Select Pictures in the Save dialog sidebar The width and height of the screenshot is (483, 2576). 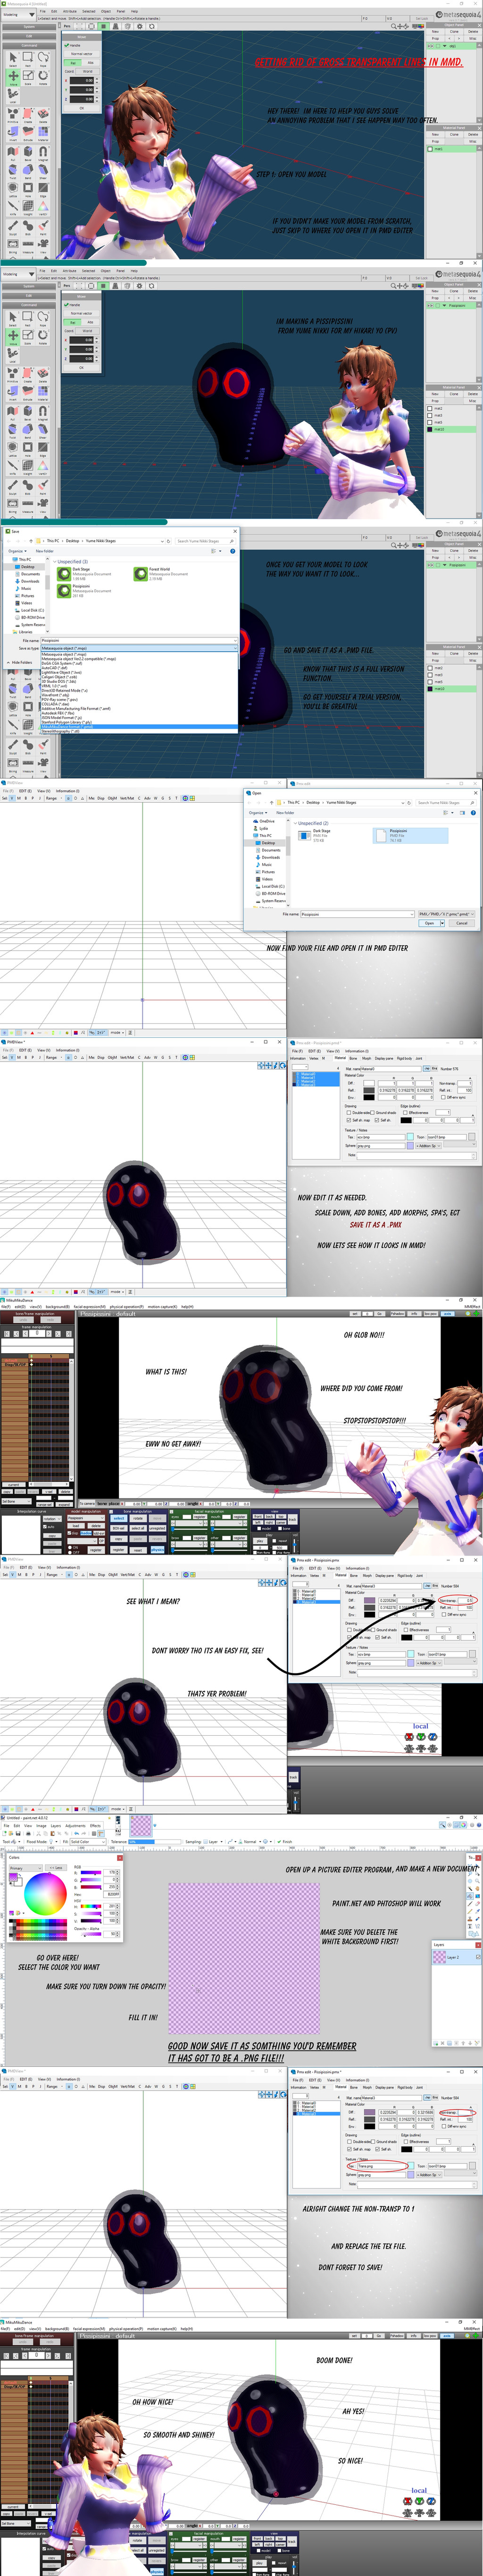tap(27, 595)
